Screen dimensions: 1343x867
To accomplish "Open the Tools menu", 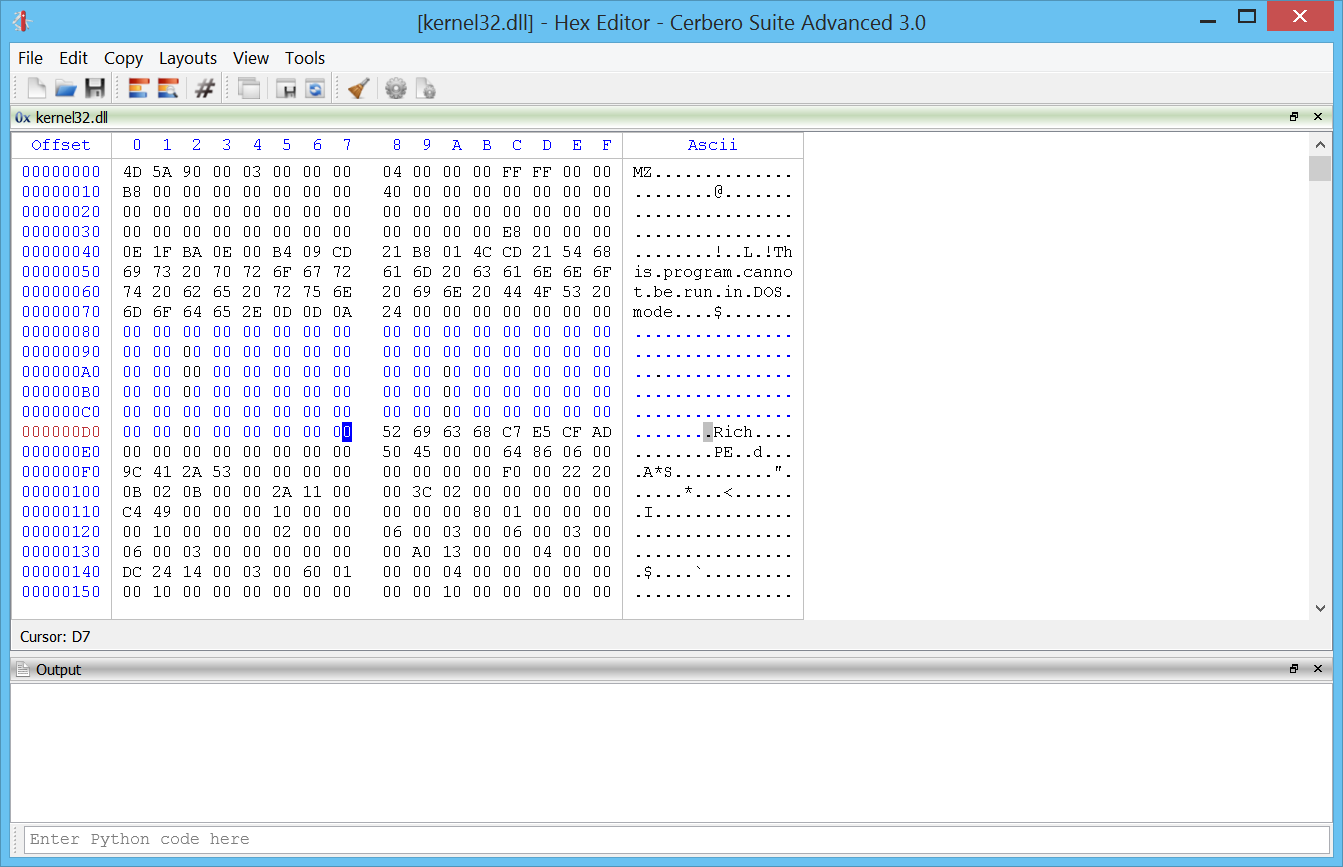I will (x=305, y=58).
